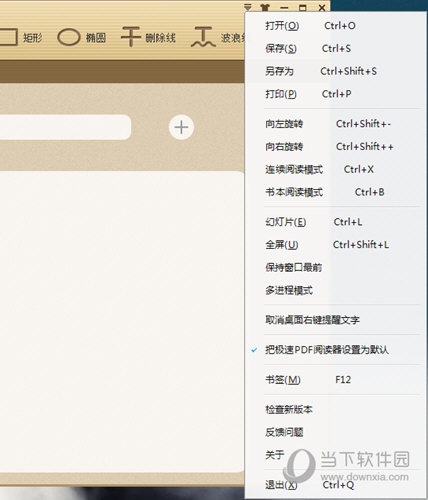
Task: Open the main menu dropdown arrow in title bar
Action: [x=248, y=7]
